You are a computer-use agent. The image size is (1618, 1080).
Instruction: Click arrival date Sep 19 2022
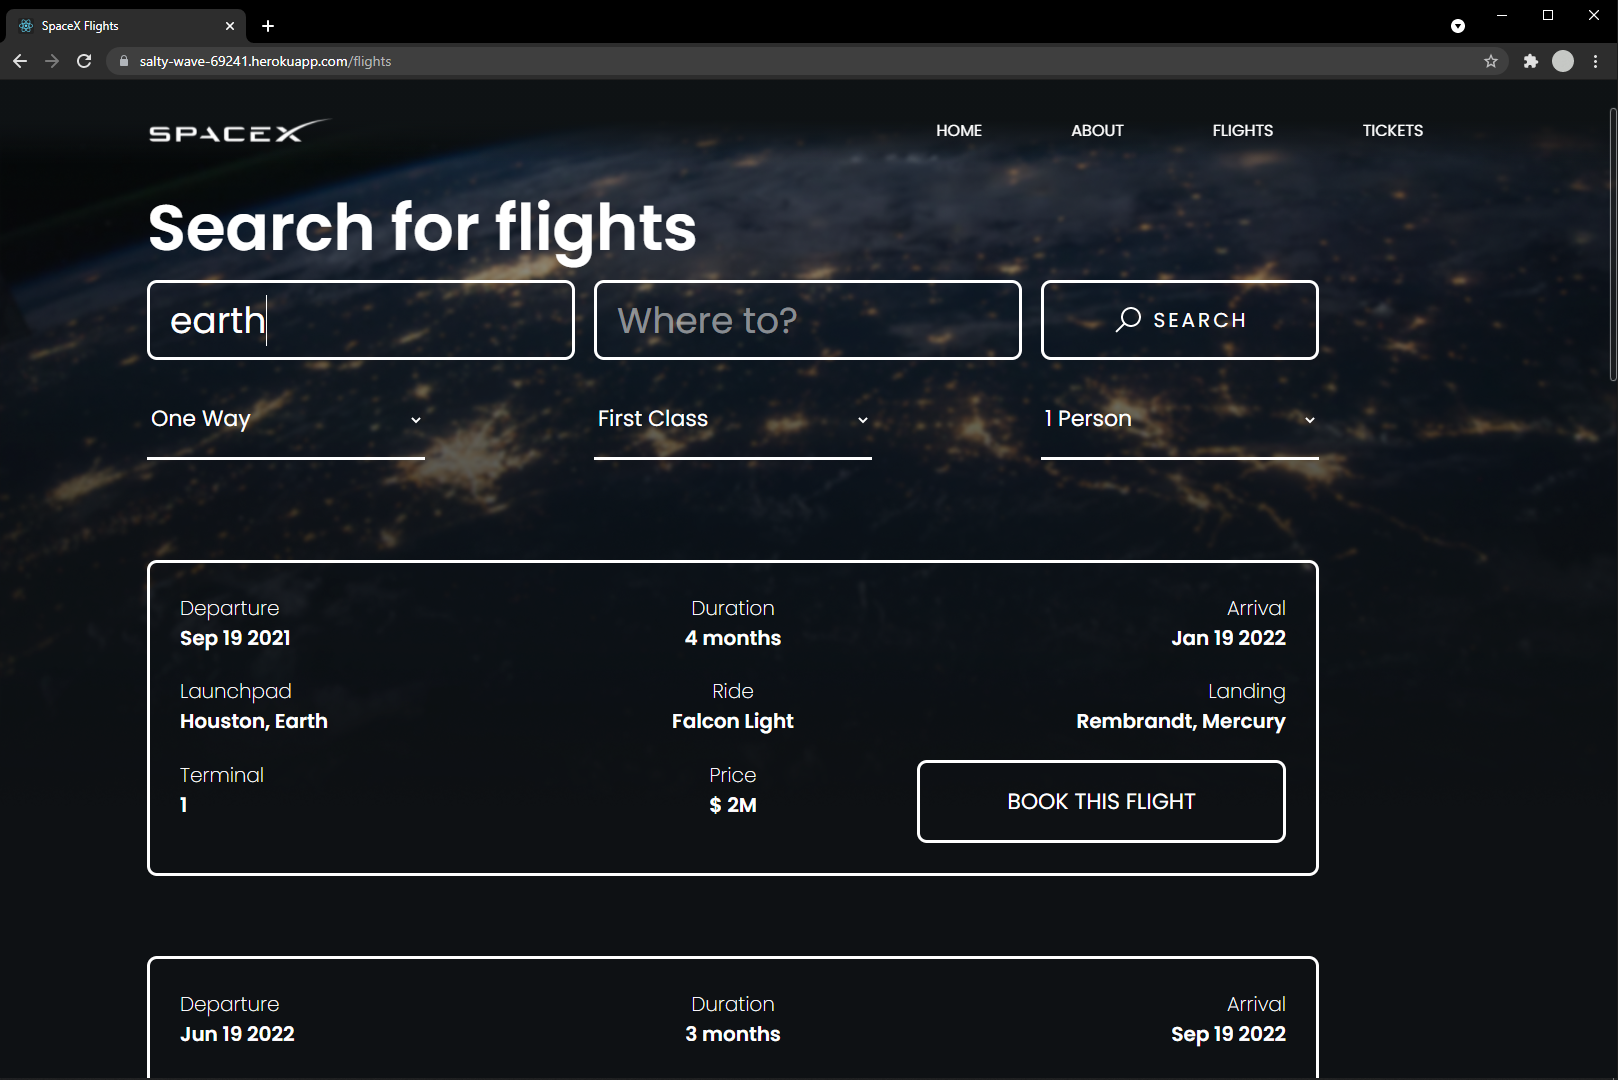coord(1229,1034)
